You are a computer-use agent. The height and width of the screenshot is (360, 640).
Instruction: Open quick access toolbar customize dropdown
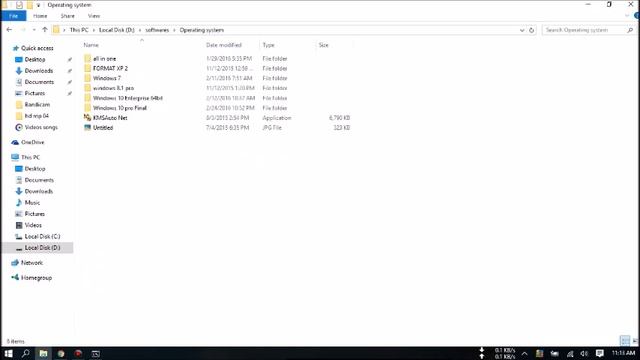(x=38, y=5)
